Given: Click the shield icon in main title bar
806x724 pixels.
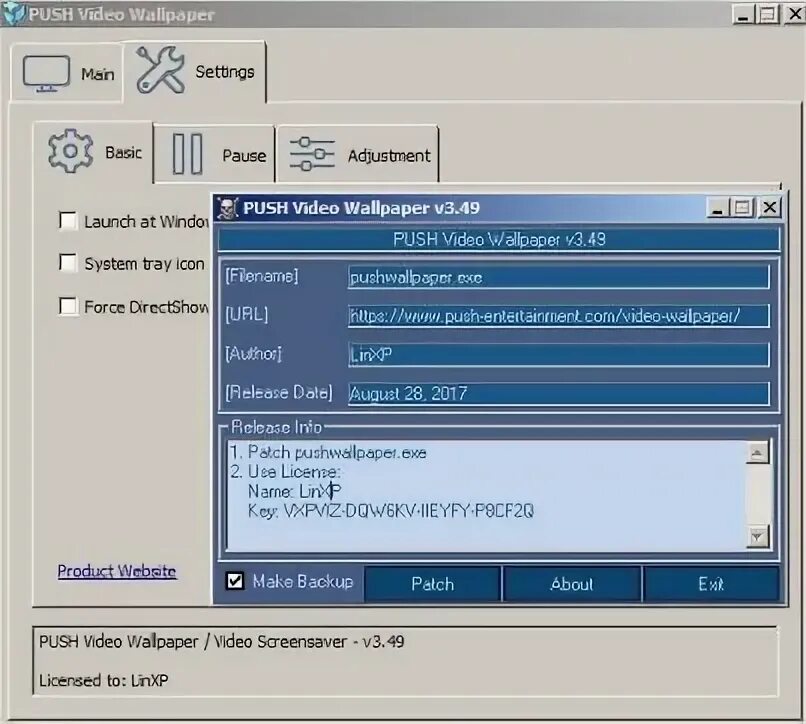Looking at the screenshot, I should (13, 13).
